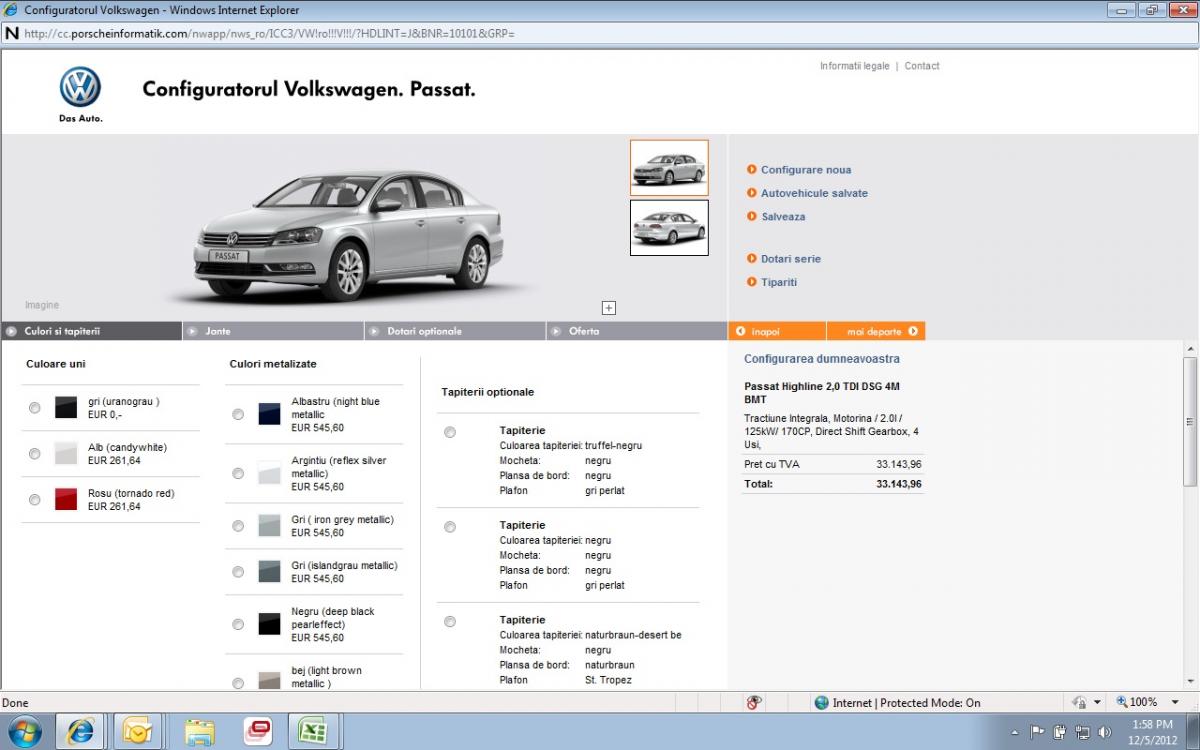This screenshot has height=750, width=1200.
Task: Click the Salveaza link
Action: coord(783,216)
